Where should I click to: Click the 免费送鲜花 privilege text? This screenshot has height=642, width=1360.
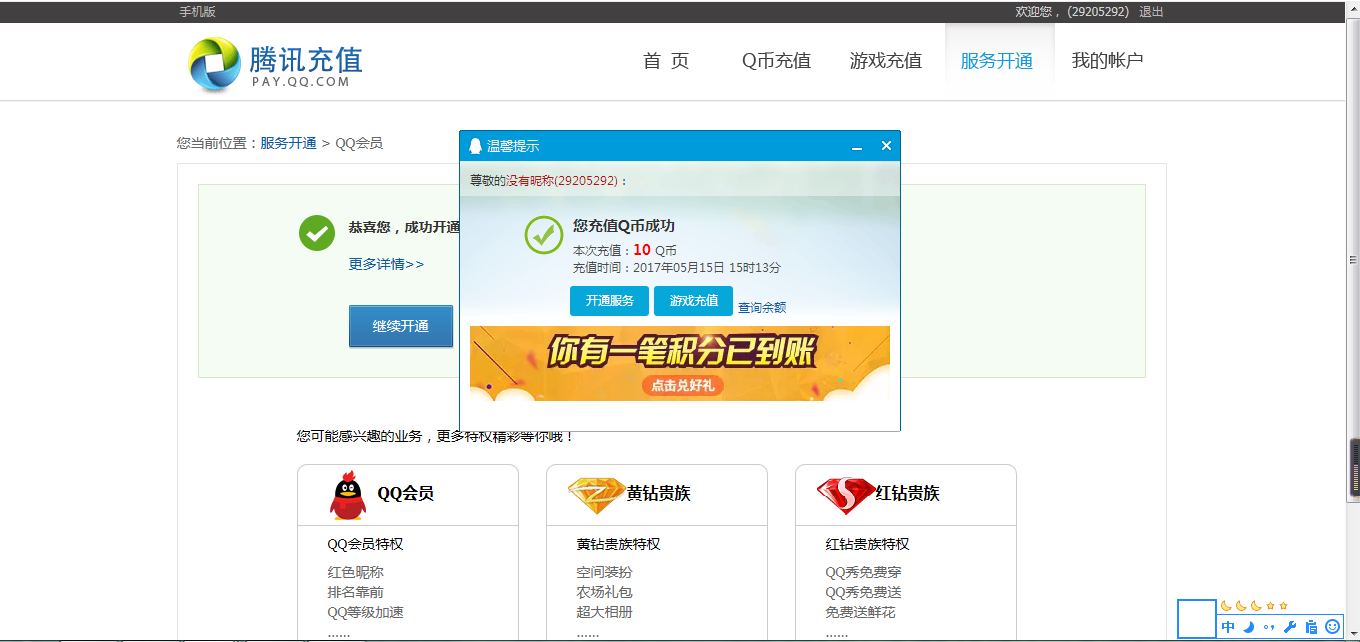[861, 612]
